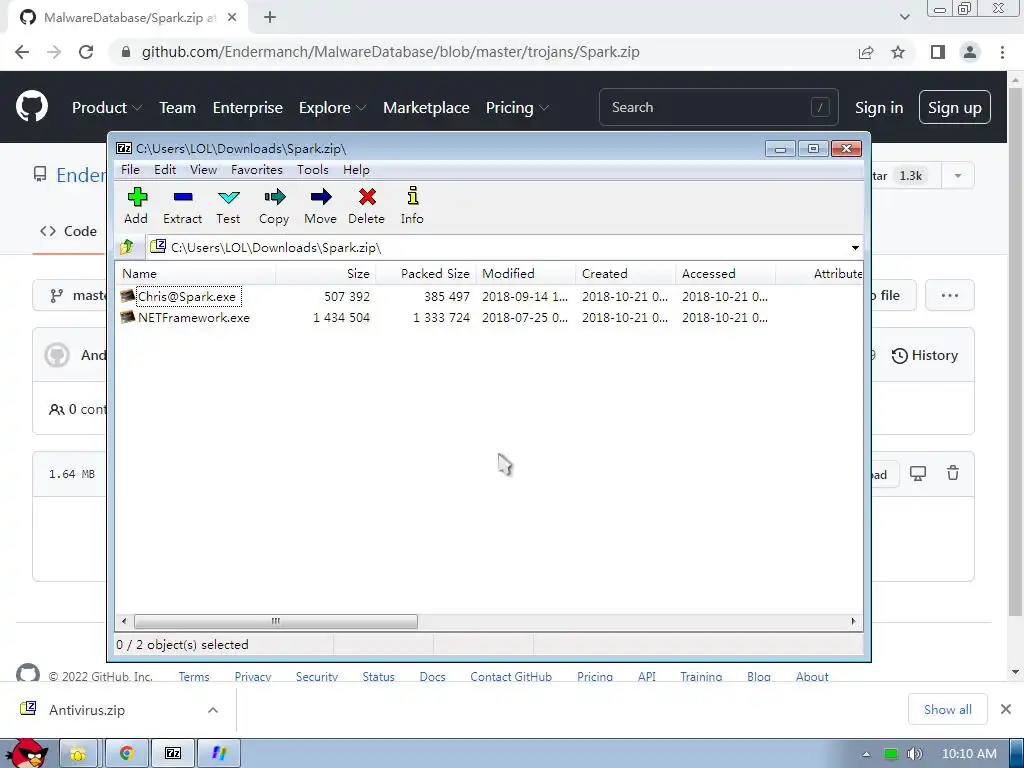Image resolution: width=1024 pixels, height=768 pixels.
Task: Open Marketplace link on GitHub
Action: (426, 108)
